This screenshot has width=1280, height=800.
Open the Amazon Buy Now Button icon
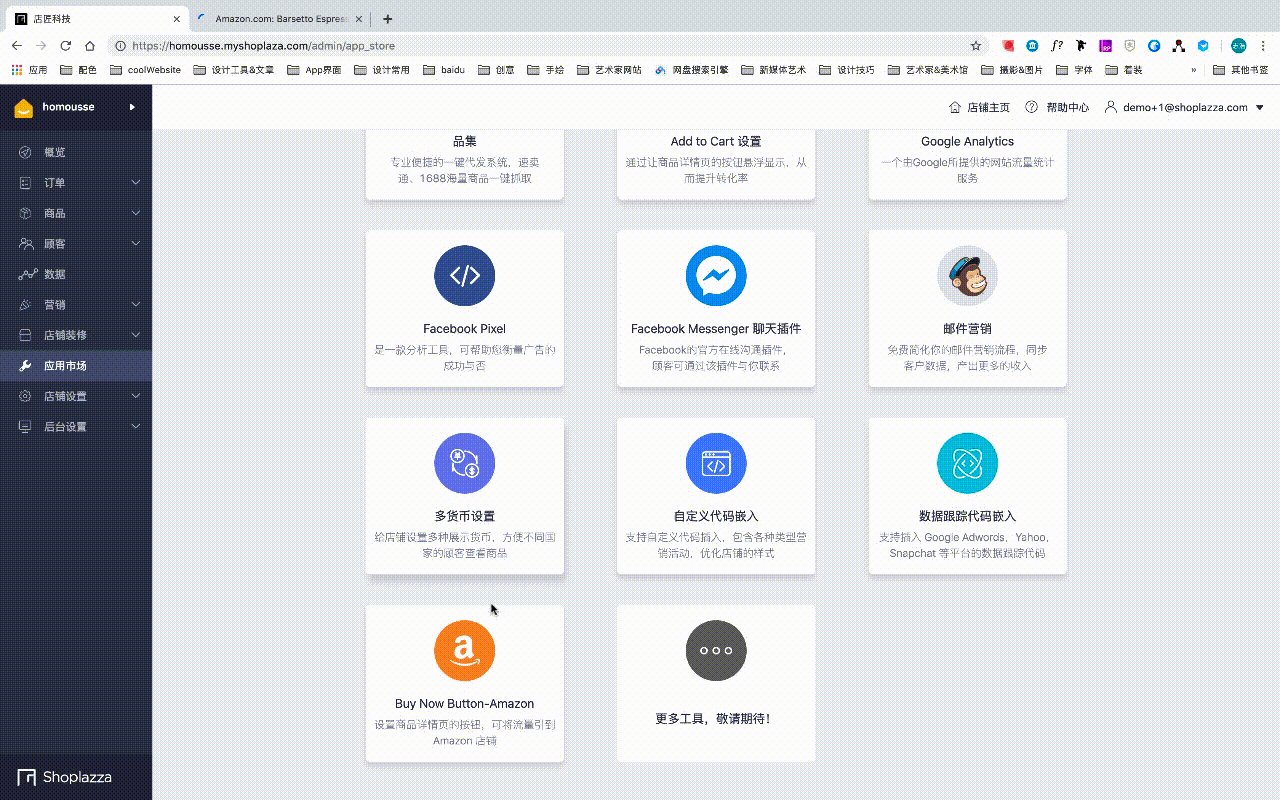click(464, 650)
